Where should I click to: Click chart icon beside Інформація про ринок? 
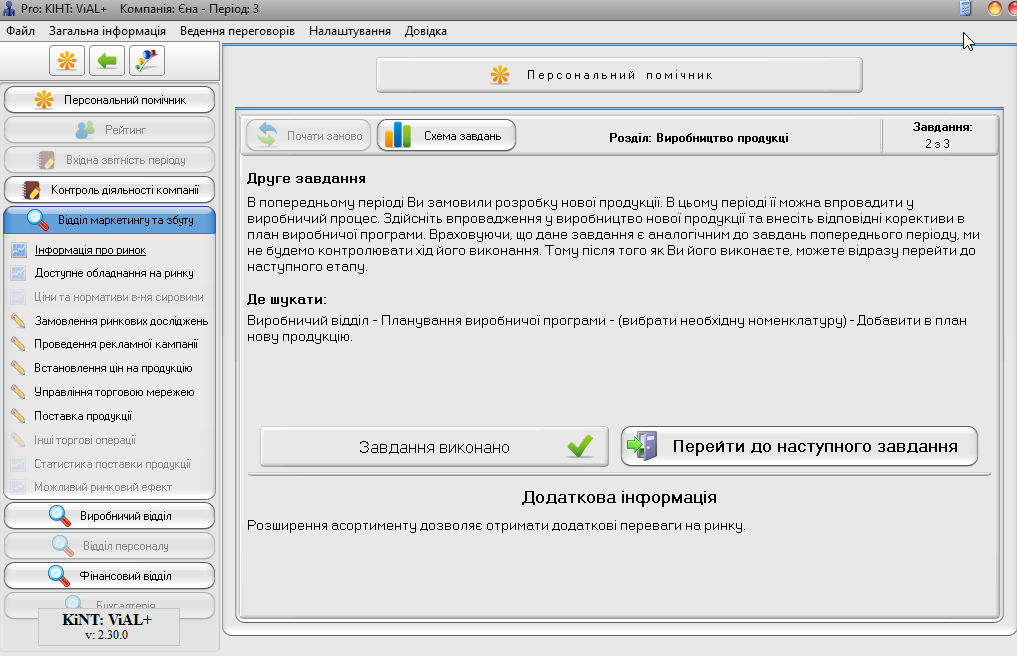click(18, 250)
